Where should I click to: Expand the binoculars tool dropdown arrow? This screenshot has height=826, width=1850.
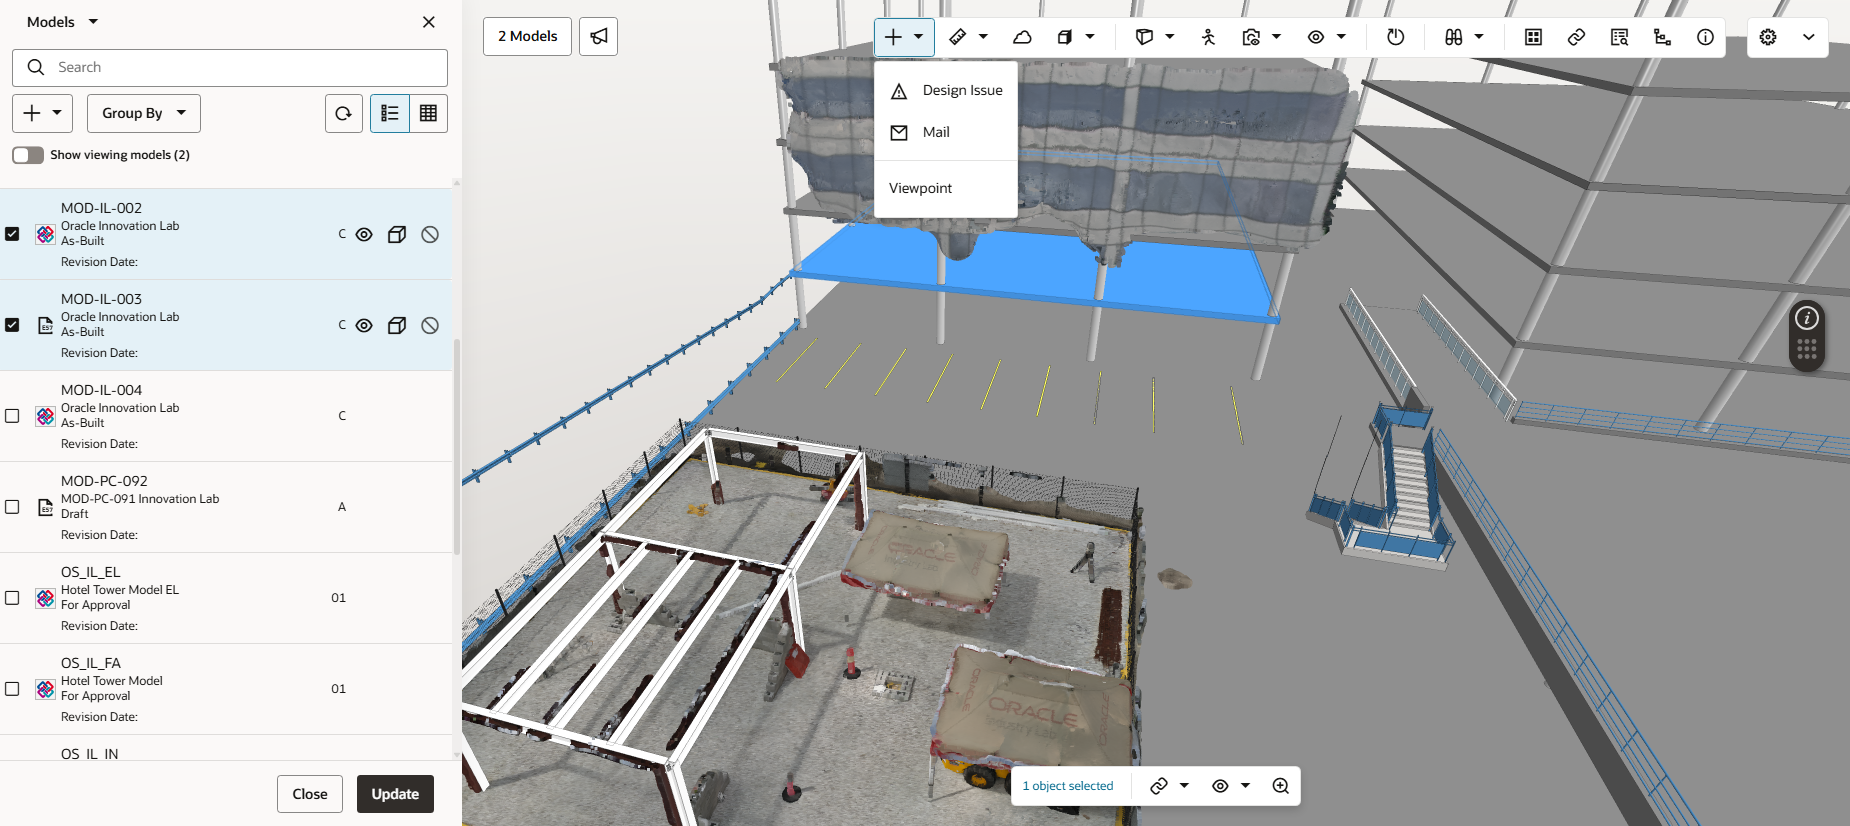tap(1479, 37)
